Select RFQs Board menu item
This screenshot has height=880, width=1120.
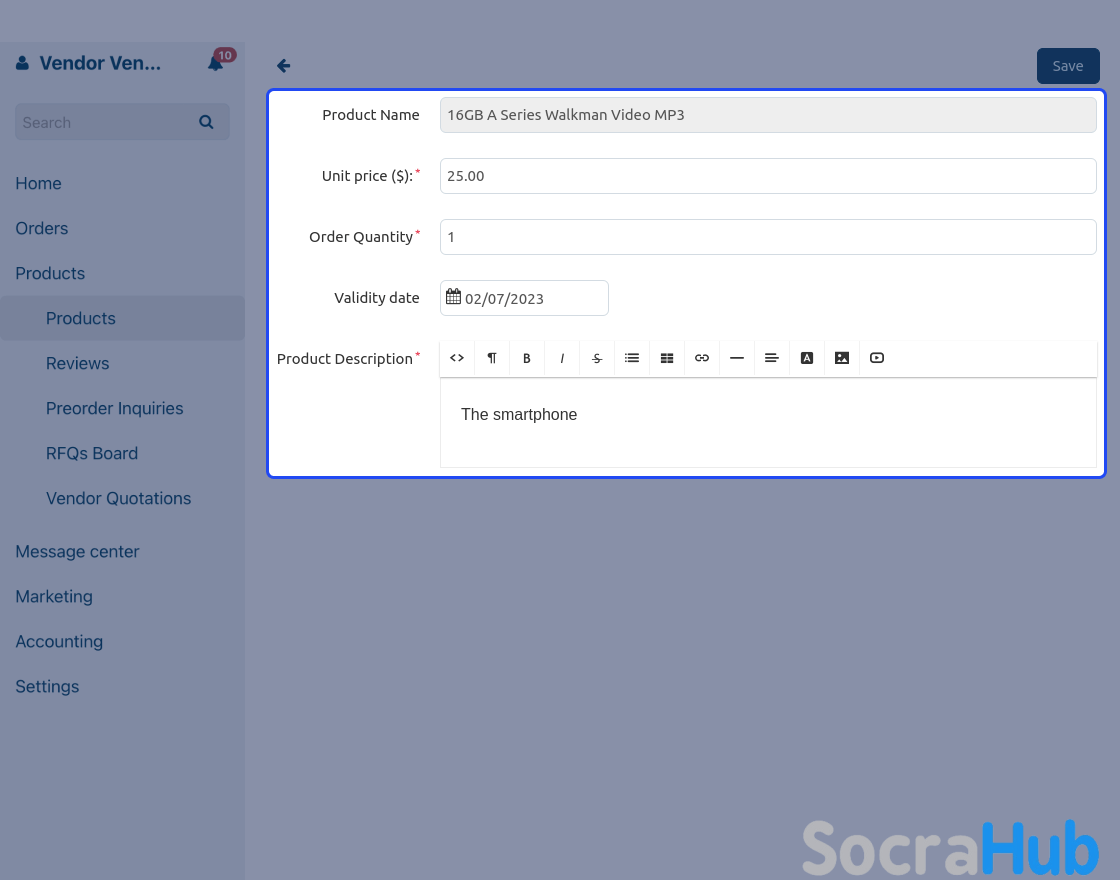92,453
